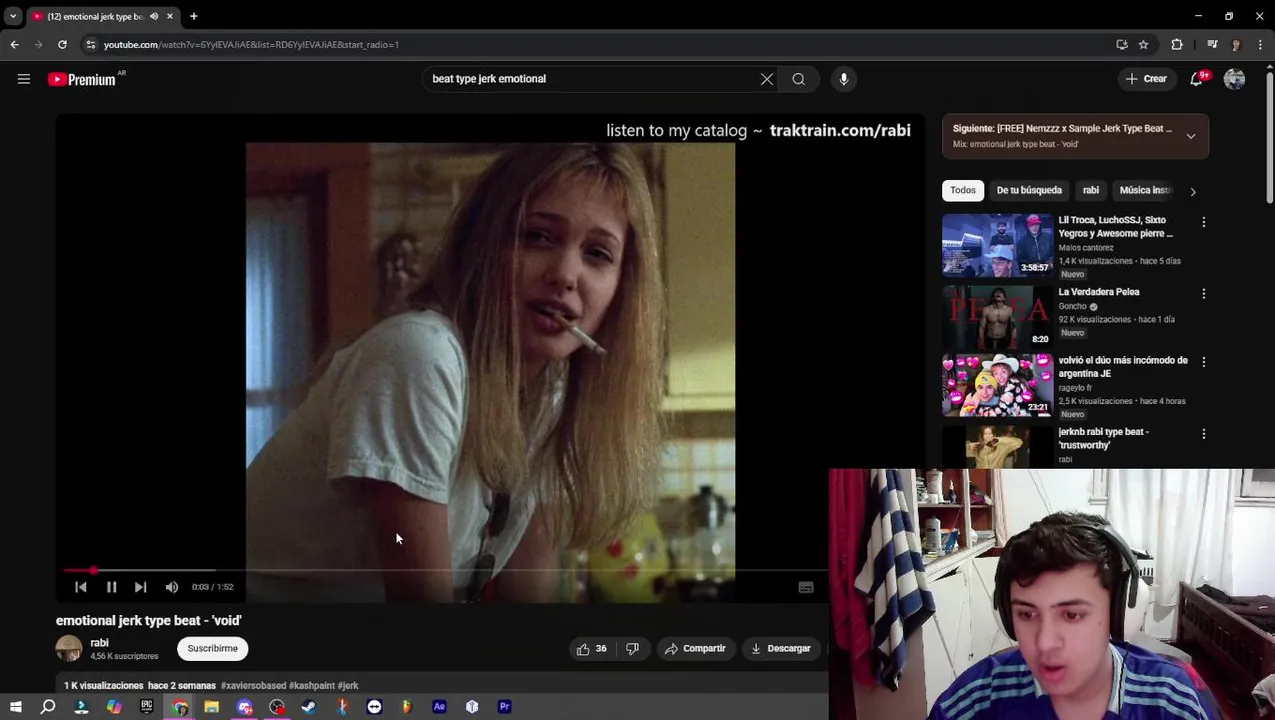
Task: Expand the Siguiente mix playlist chevron
Action: click(1191, 136)
